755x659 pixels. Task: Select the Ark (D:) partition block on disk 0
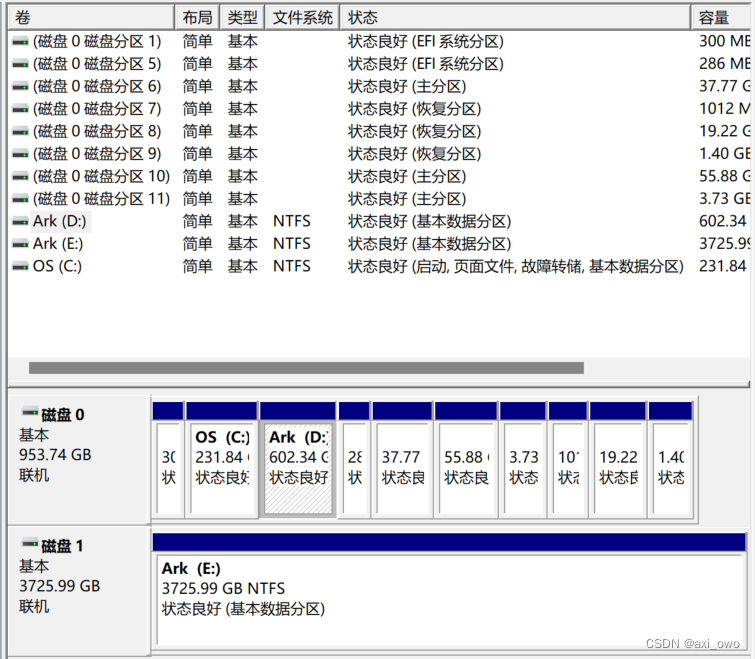point(298,459)
